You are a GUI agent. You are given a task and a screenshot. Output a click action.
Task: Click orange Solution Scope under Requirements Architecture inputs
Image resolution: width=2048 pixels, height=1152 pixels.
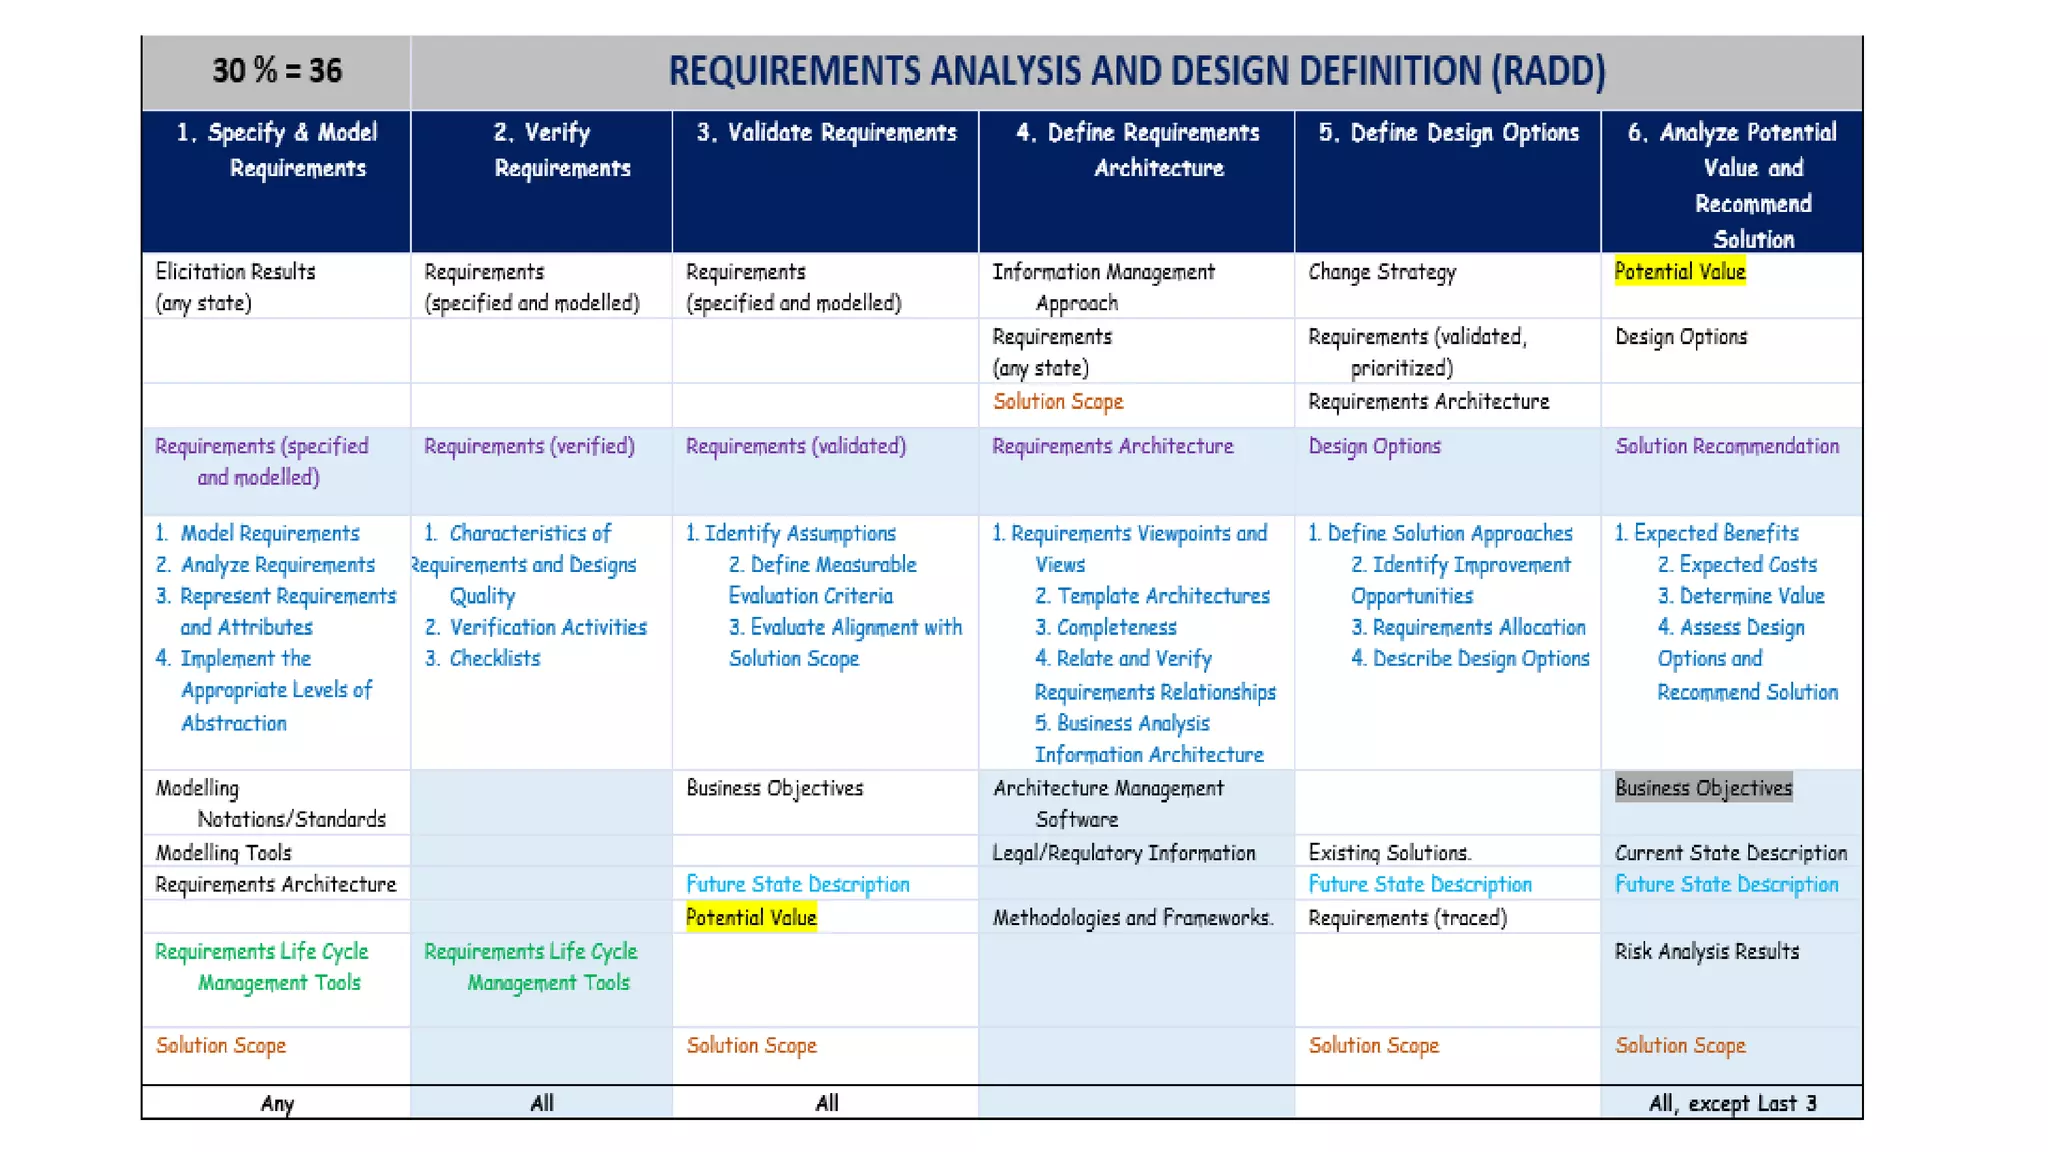coord(1058,402)
